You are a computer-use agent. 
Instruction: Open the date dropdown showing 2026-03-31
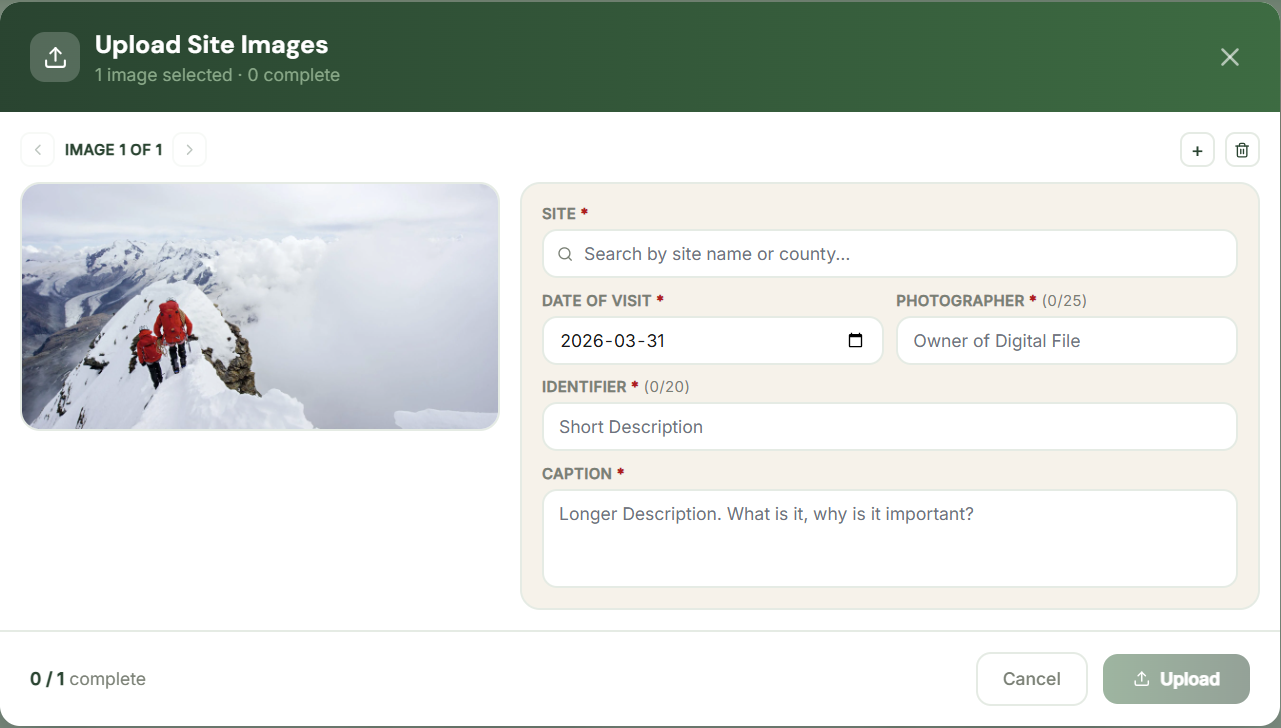pos(712,340)
